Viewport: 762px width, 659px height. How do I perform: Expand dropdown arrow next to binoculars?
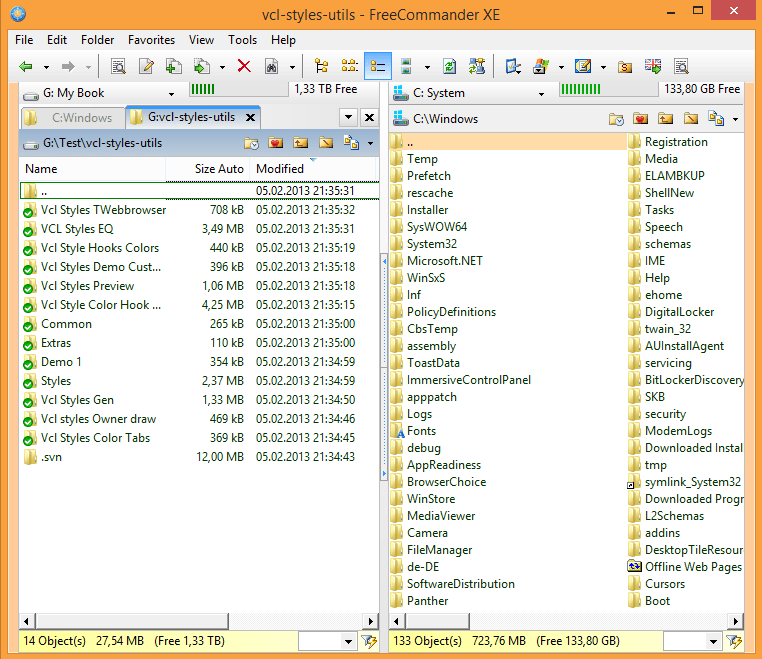(292, 67)
